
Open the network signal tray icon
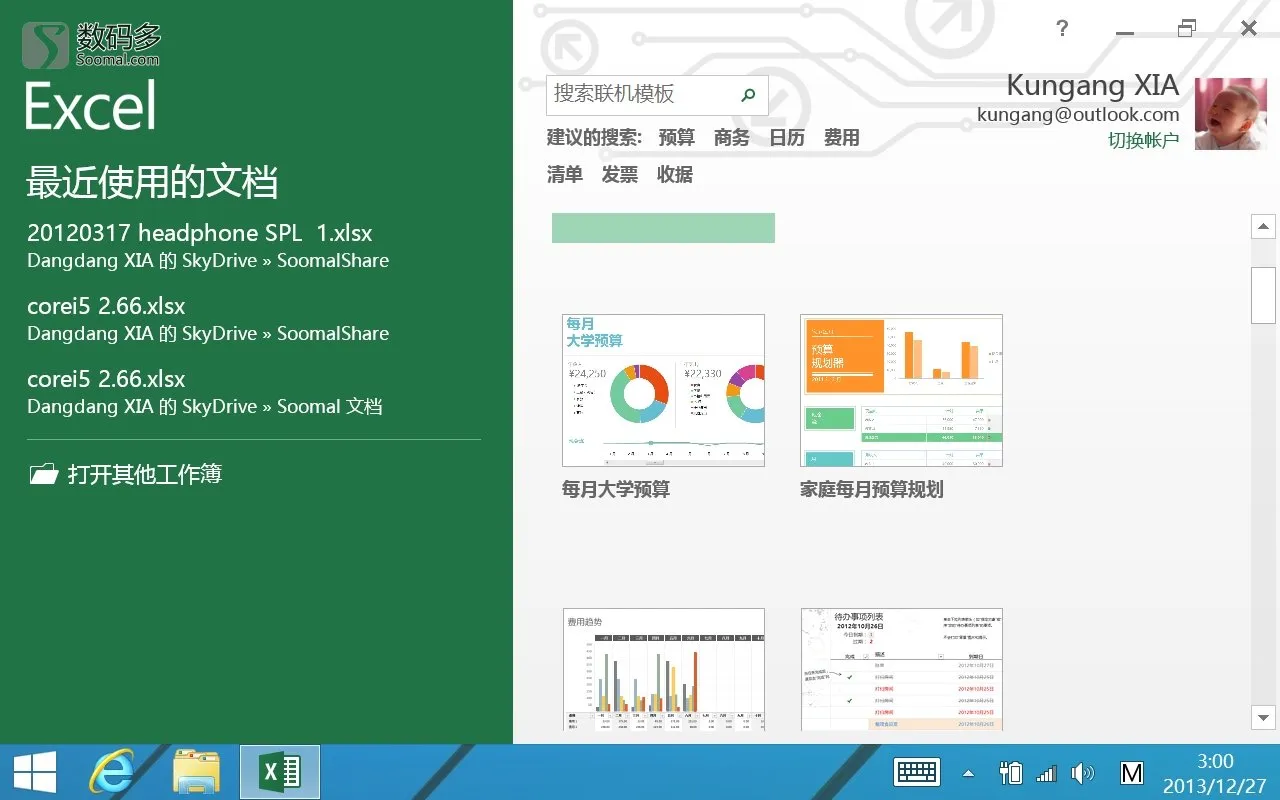[1046, 773]
